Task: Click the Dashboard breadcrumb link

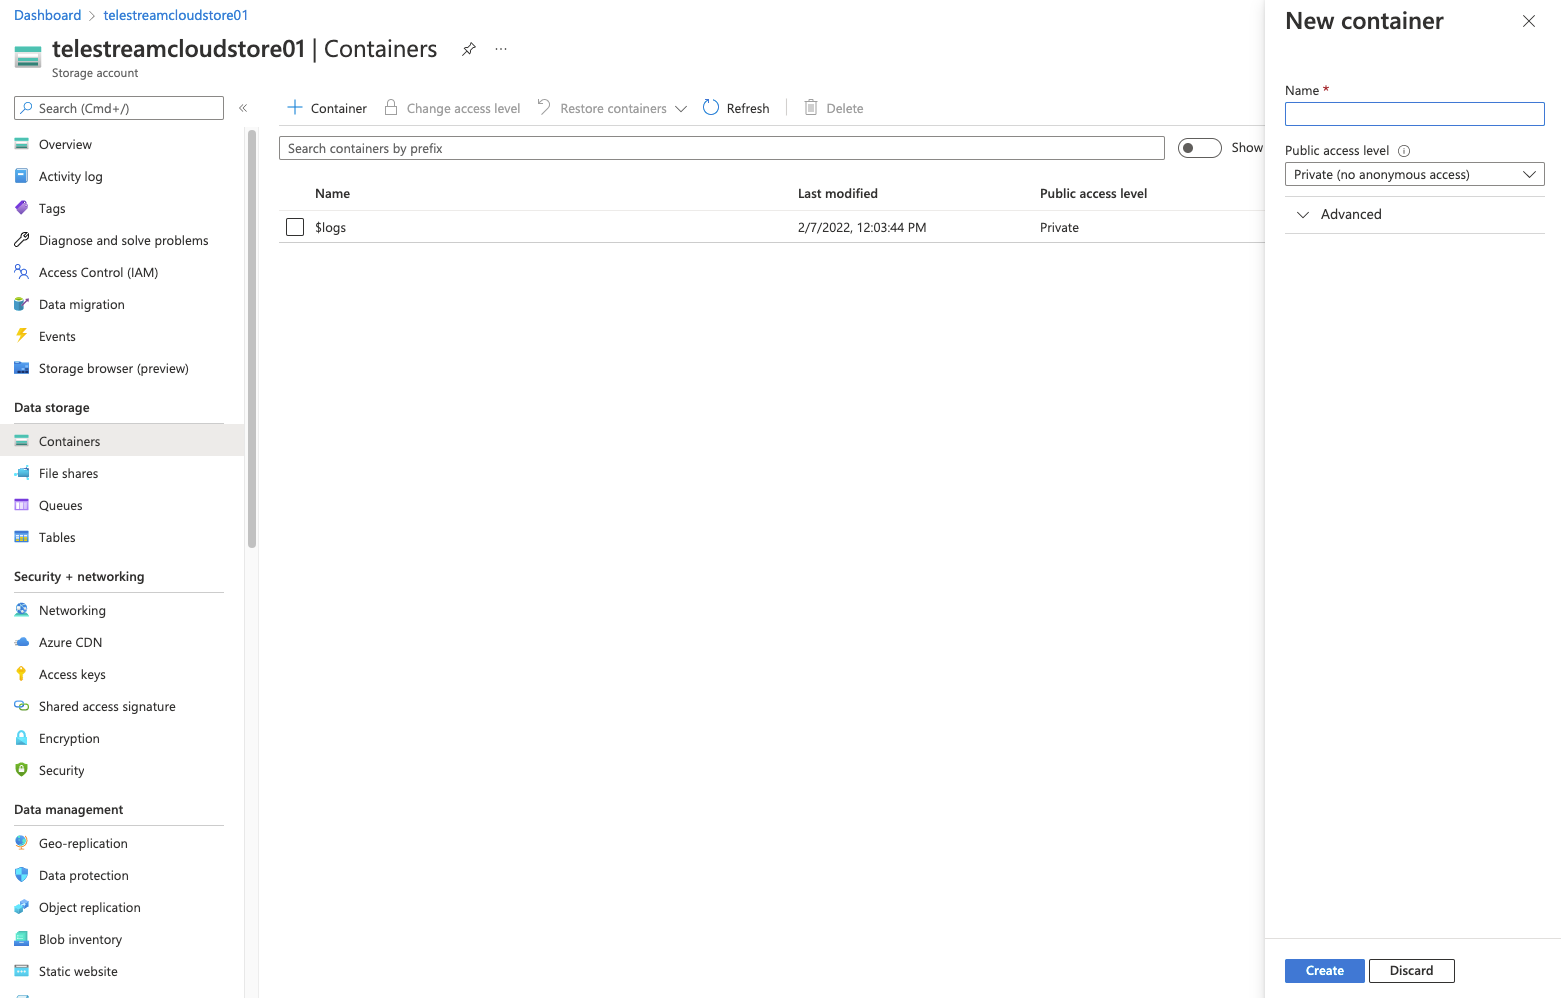Action: click(48, 15)
